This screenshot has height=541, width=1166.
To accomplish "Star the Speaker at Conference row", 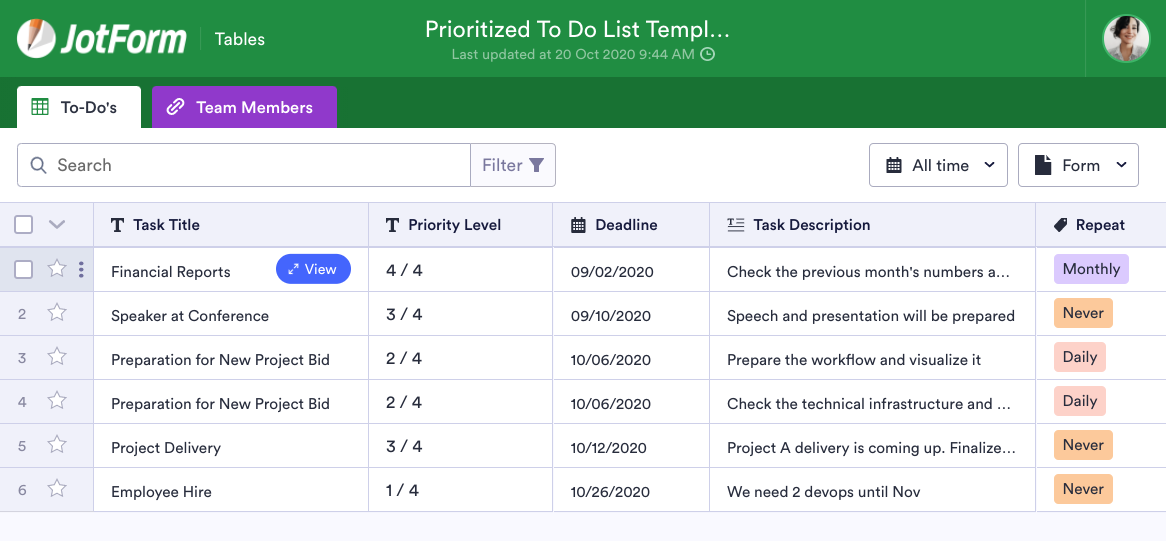I will (57, 313).
